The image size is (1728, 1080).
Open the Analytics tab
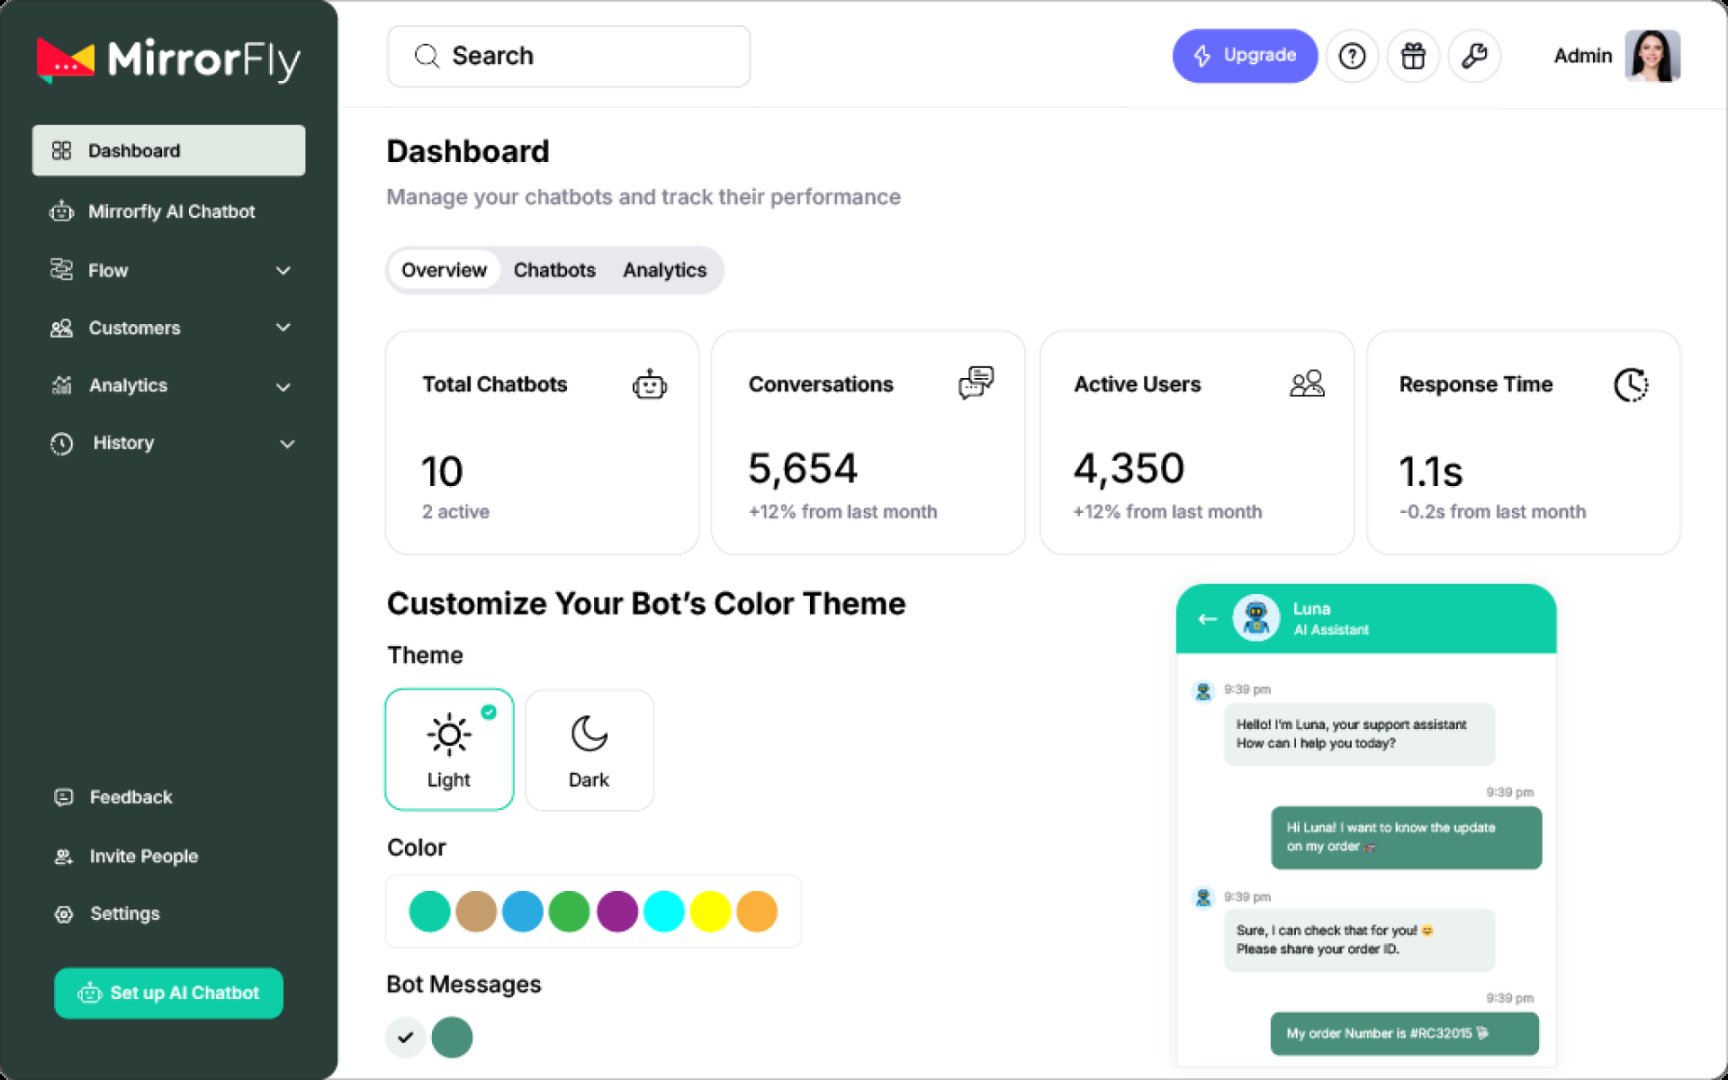pos(665,270)
